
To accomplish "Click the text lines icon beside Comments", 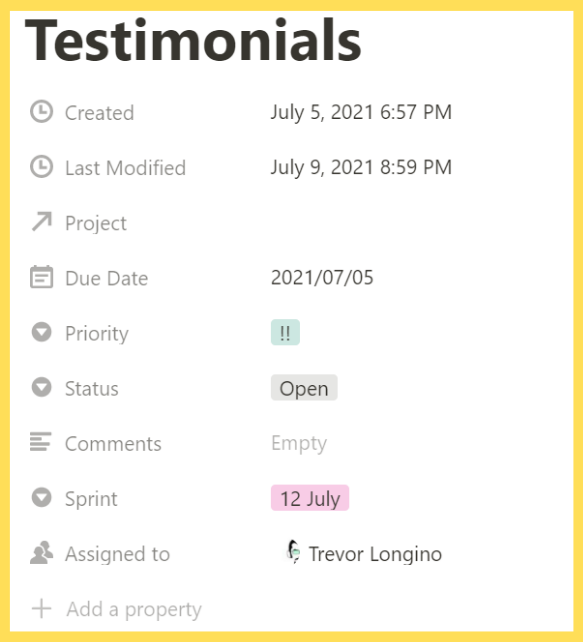I will (41, 442).
